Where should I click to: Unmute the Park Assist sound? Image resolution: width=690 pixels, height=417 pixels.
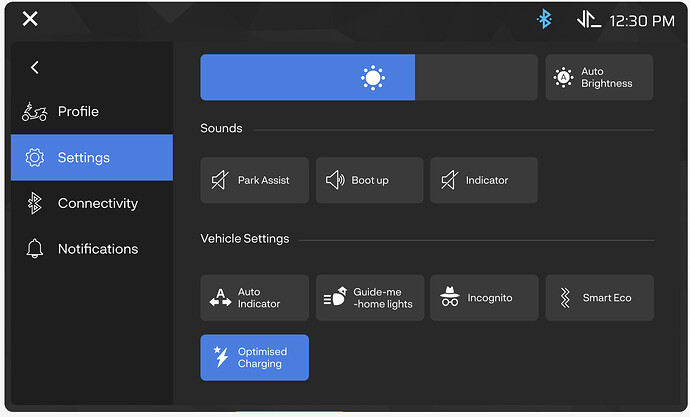[x=255, y=181]
